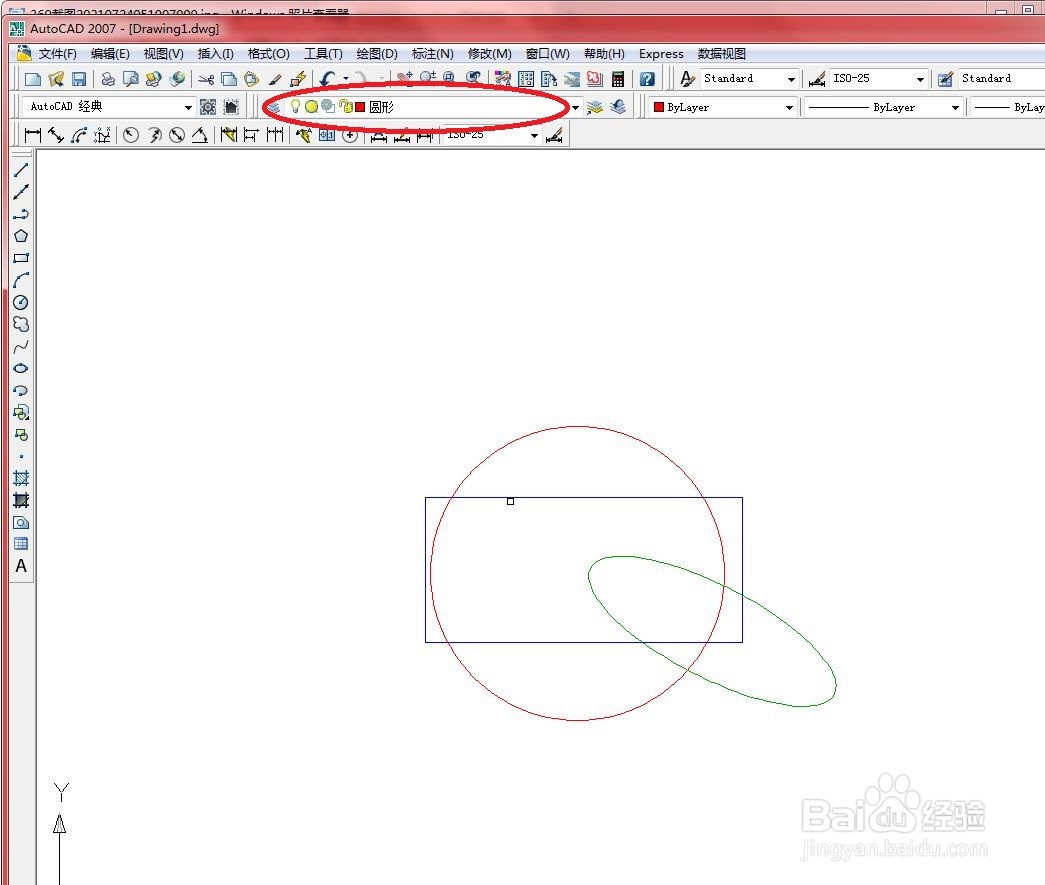Select the Line drawing tool
Image resolution: width=1045 pixels, height=885 pixels.
click(x=21, y=171)
